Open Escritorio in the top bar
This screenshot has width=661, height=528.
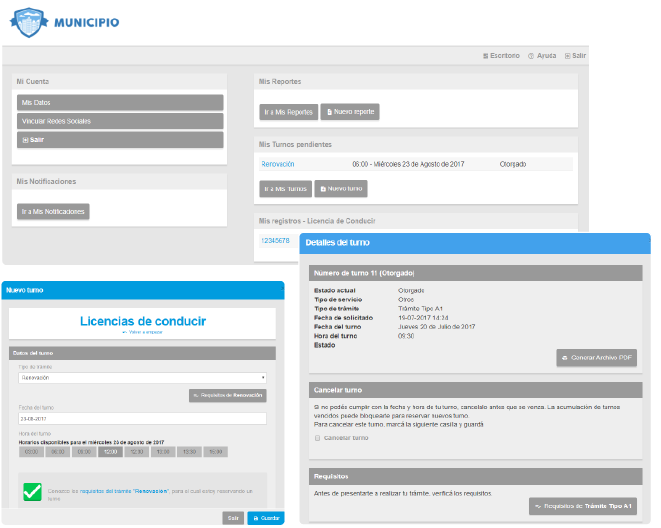tap(501, 56)
